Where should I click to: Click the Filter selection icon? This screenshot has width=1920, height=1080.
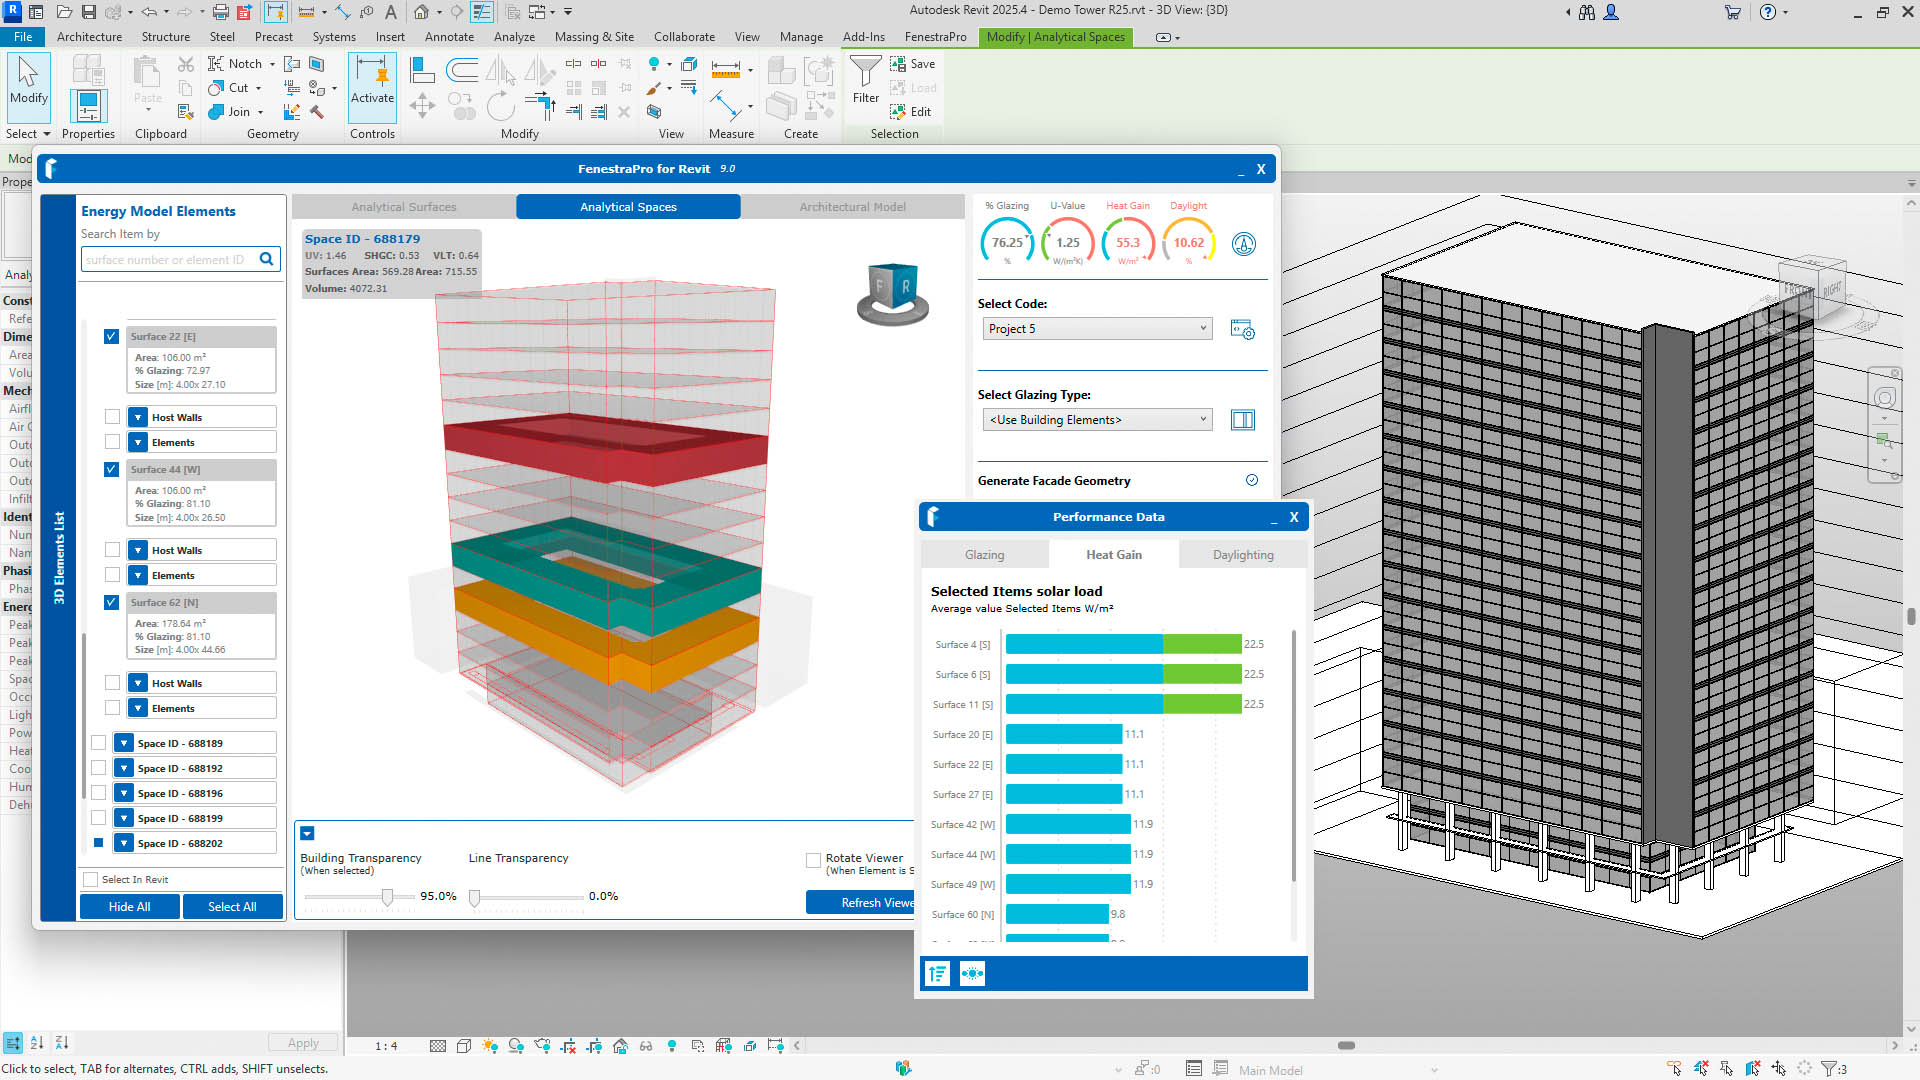pos(865,78)
